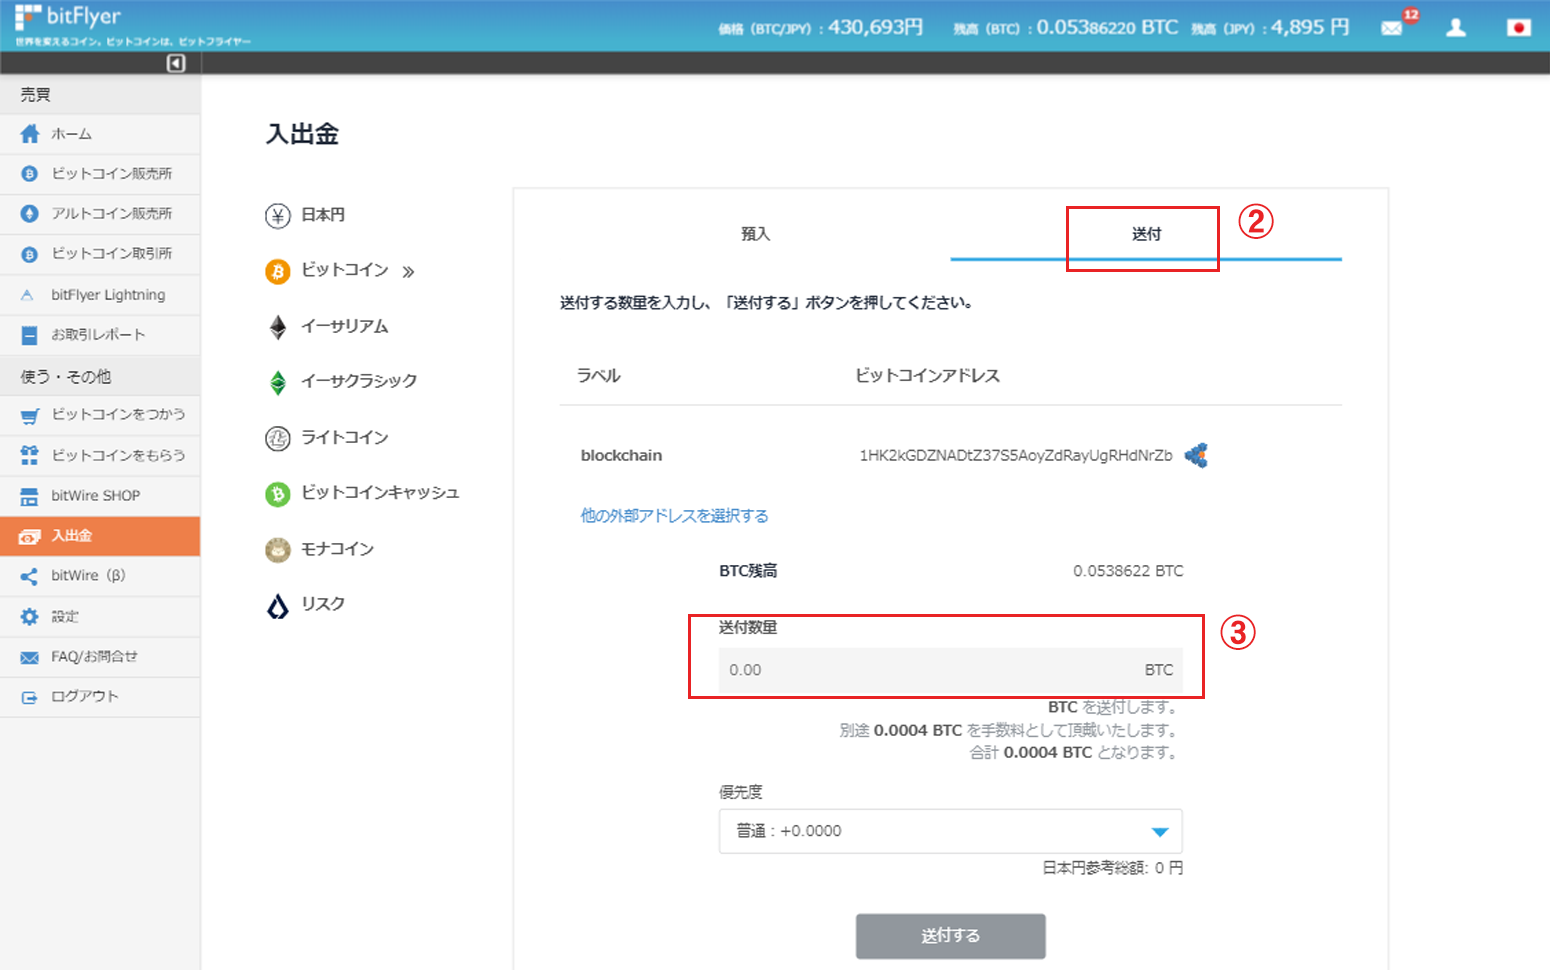Viewport: 1550px width, 970px height.
Task: Select 日本円 currency link
Action: point(323,215)
